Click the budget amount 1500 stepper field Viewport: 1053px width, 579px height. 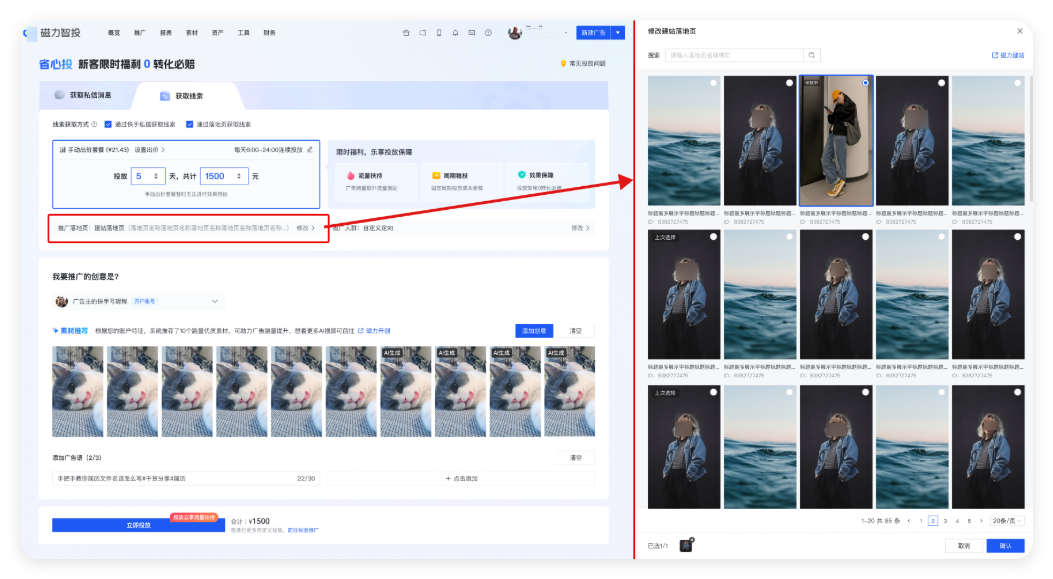[225, 176]
